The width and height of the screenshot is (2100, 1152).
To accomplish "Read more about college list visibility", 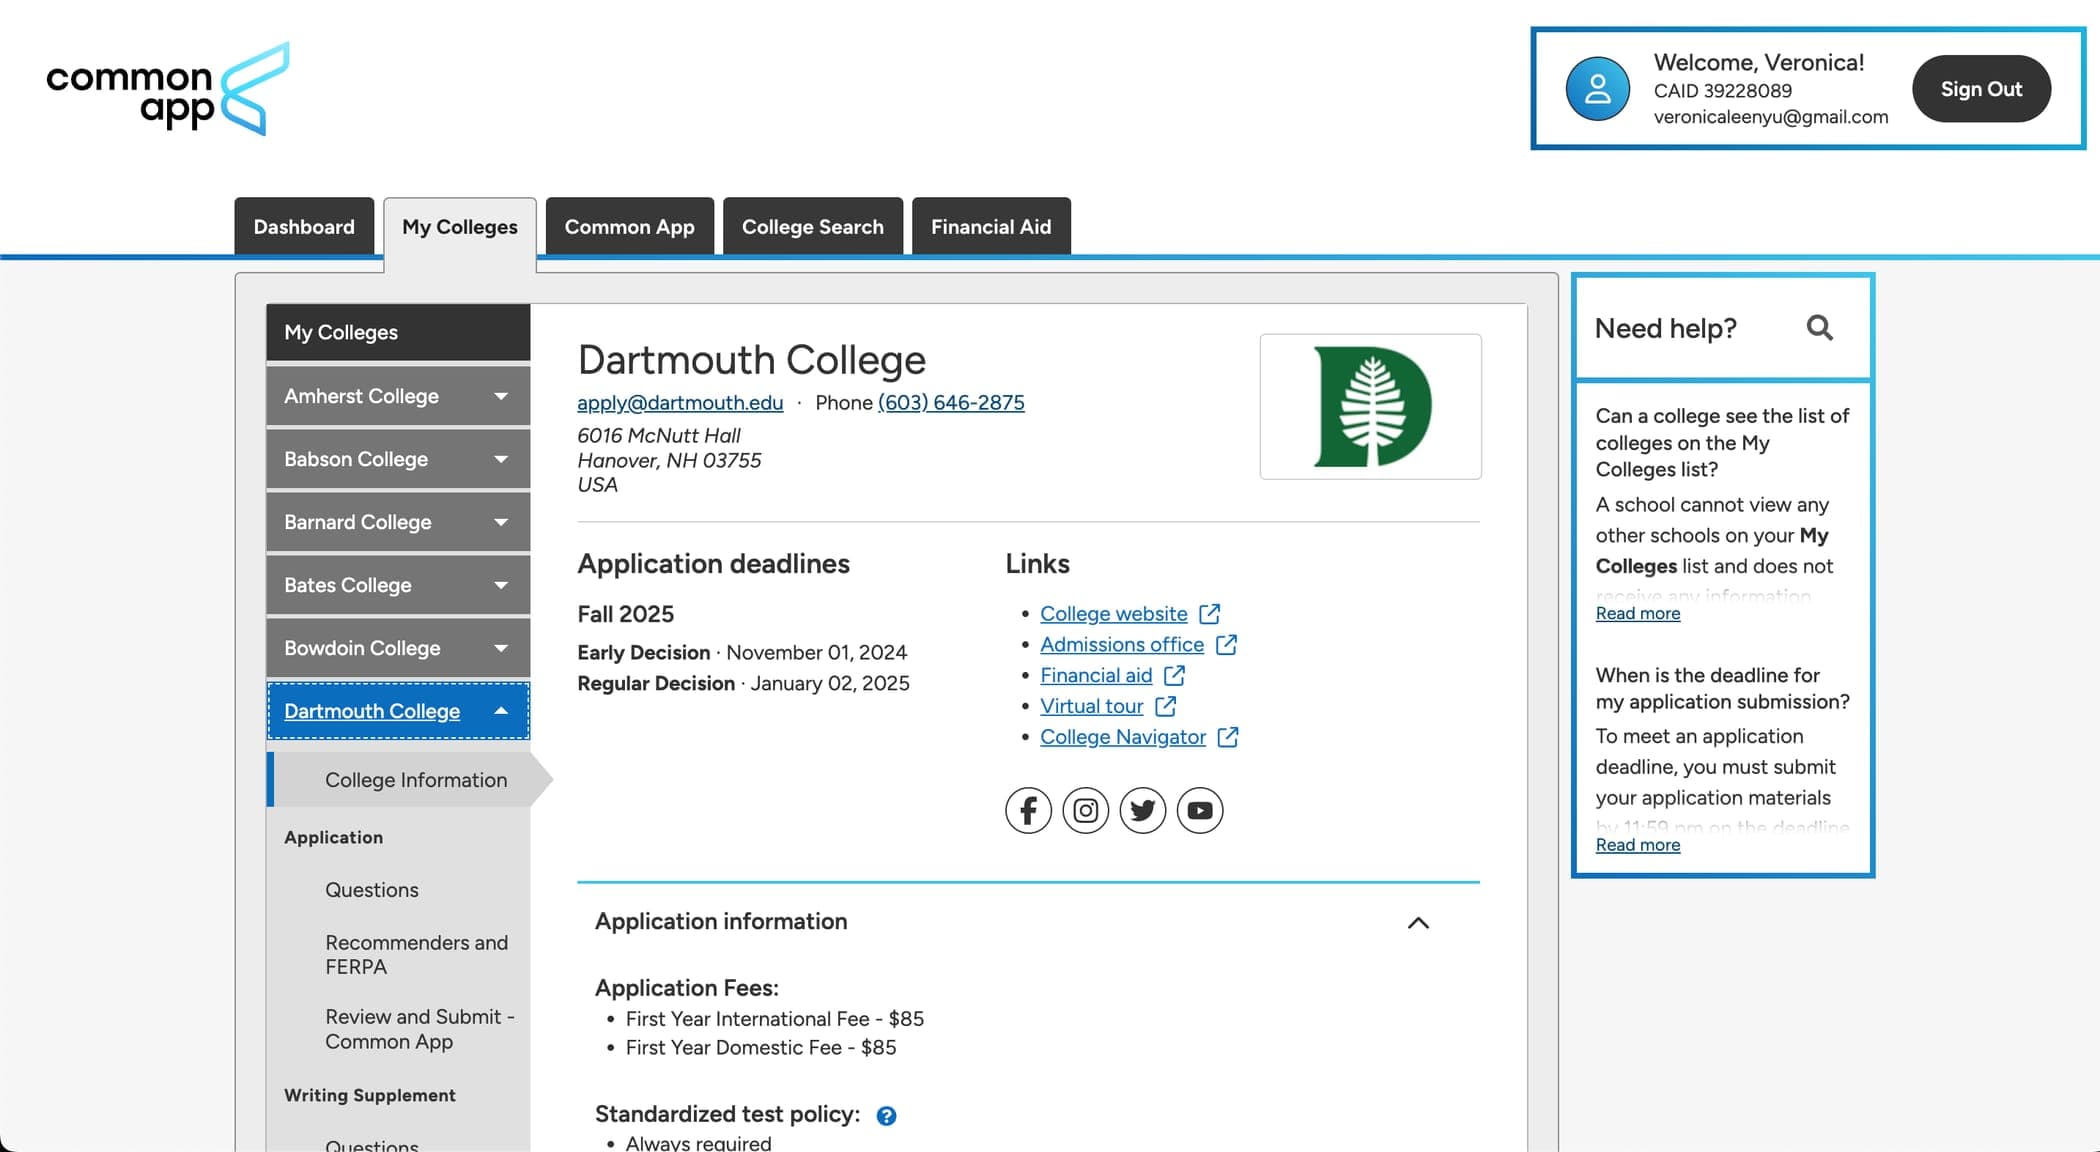I will (x=1638, y=613).
